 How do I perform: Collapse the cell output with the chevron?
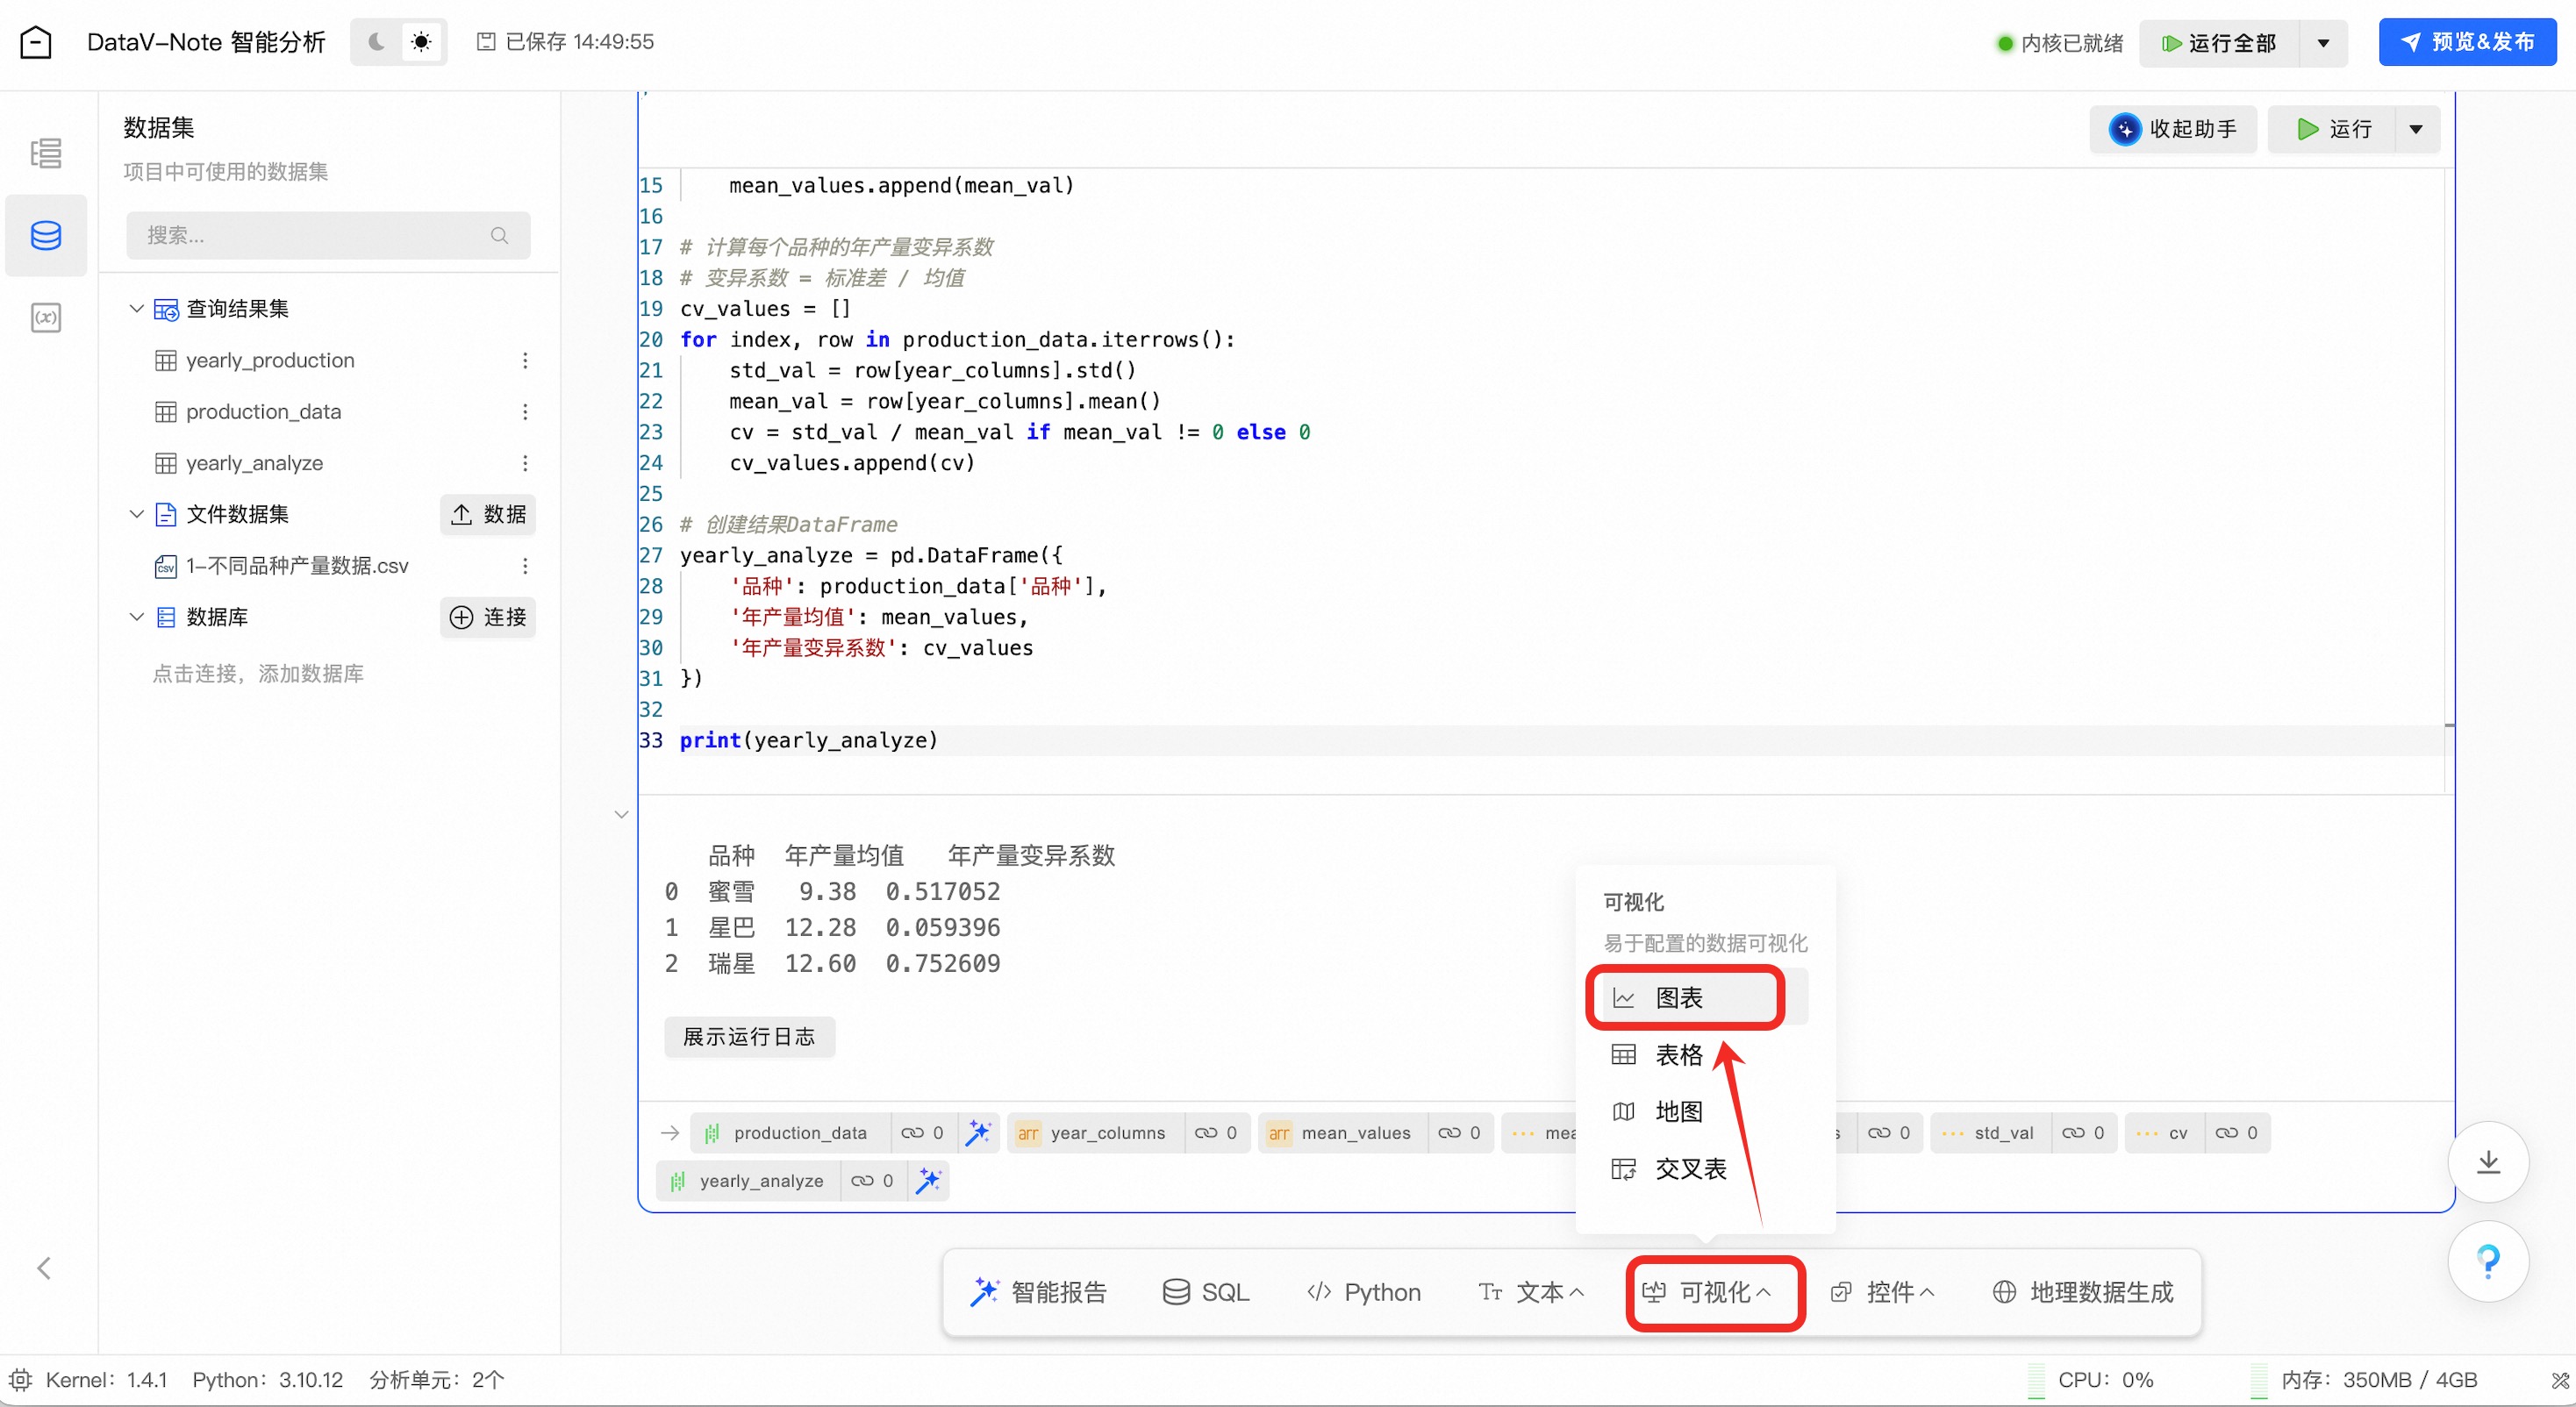(x=621, y=814)
